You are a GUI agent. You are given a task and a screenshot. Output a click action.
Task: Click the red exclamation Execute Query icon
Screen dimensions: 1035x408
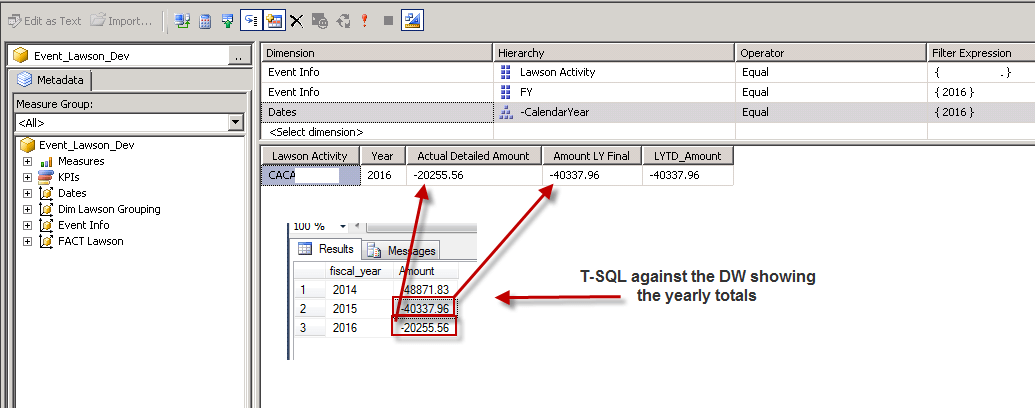[x=366, y=20]
